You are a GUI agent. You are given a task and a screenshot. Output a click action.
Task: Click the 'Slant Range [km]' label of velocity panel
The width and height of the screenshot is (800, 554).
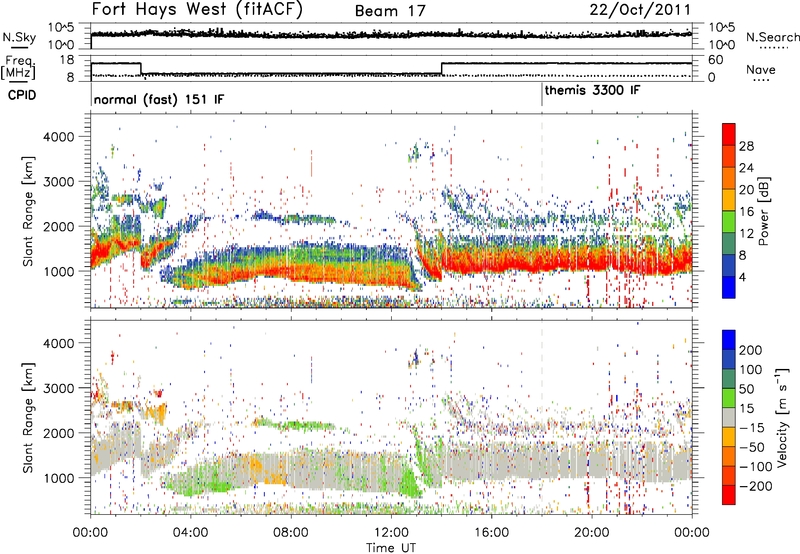[28, 418]
